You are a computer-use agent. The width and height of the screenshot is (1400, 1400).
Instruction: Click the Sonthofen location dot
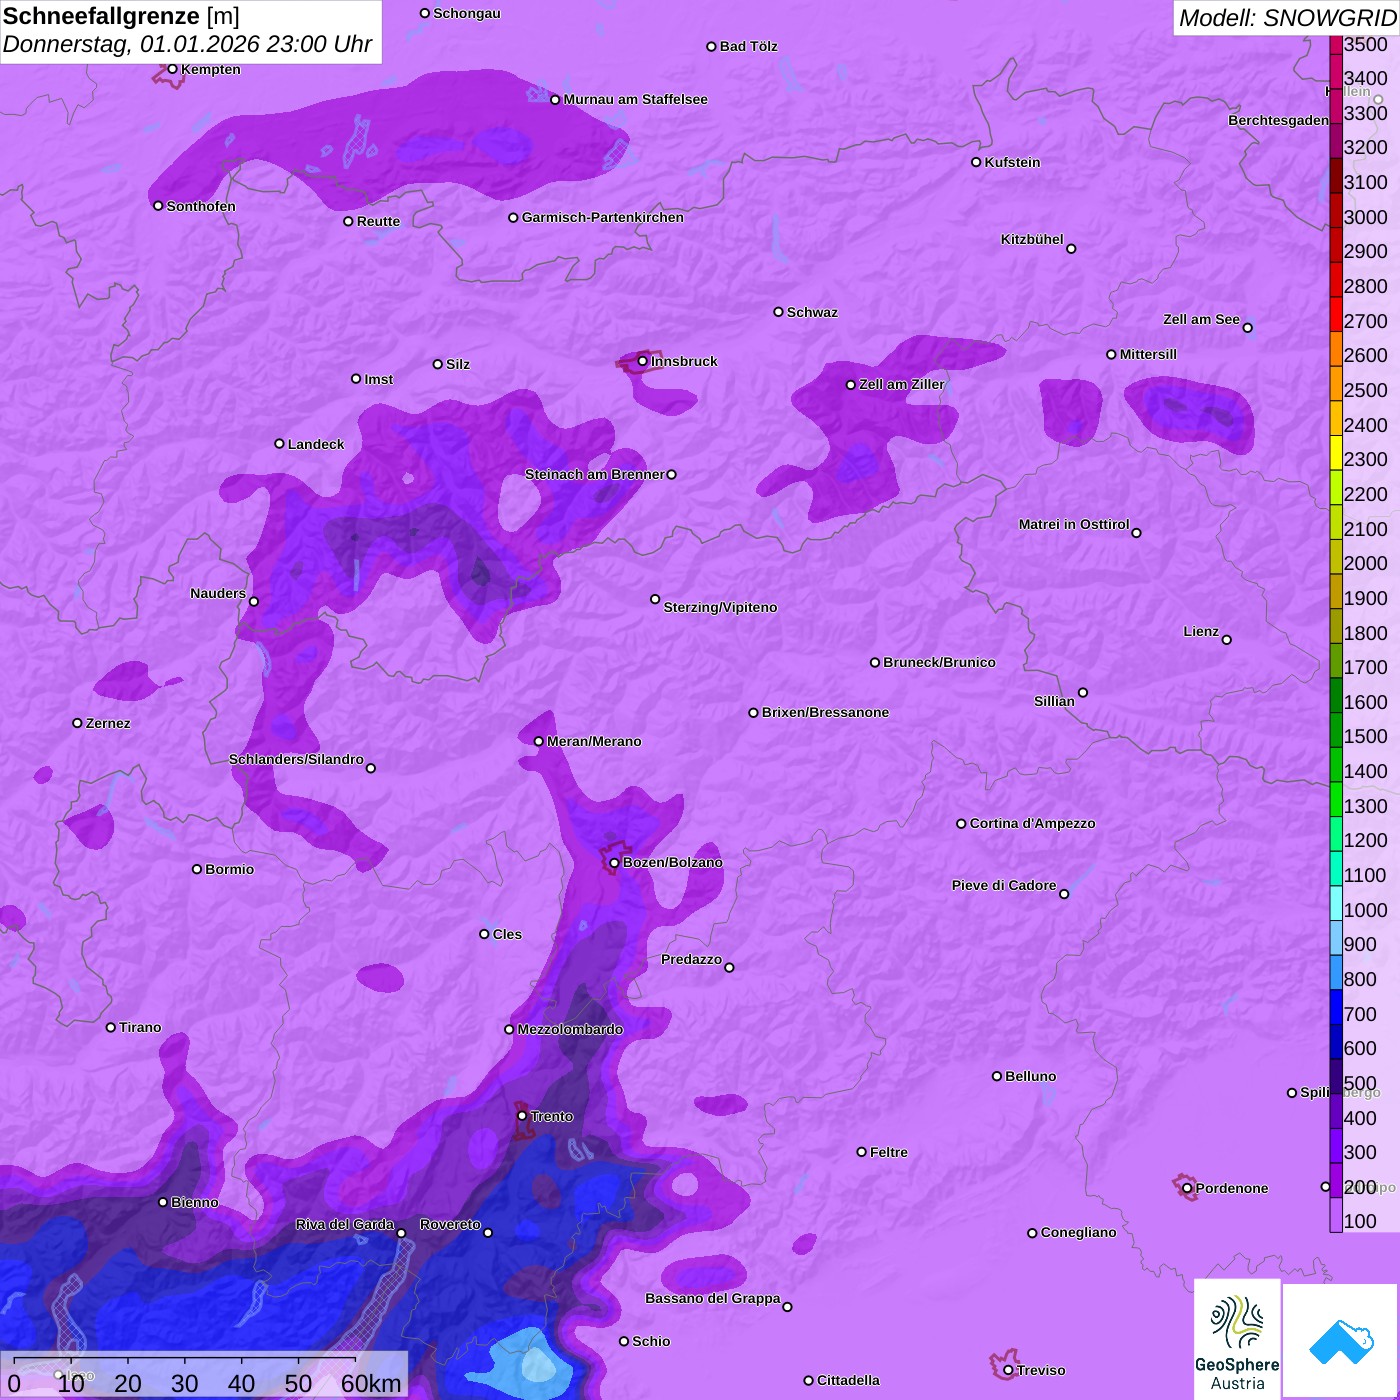click(x=158, y=206)
